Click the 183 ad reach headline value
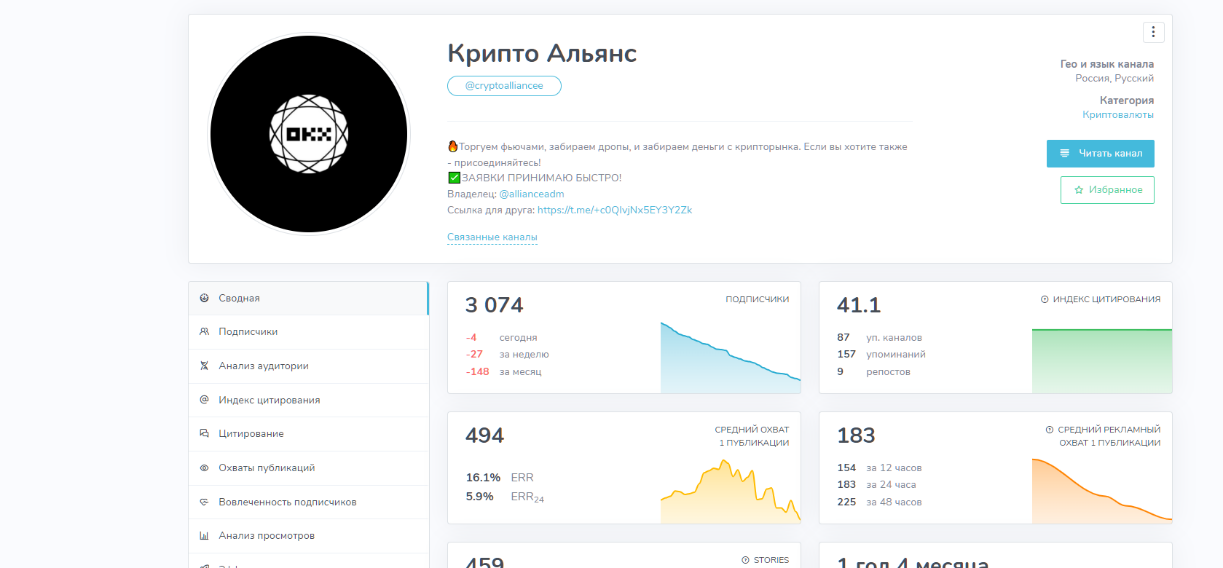The image size is (1223, 568). pos(856,436)
